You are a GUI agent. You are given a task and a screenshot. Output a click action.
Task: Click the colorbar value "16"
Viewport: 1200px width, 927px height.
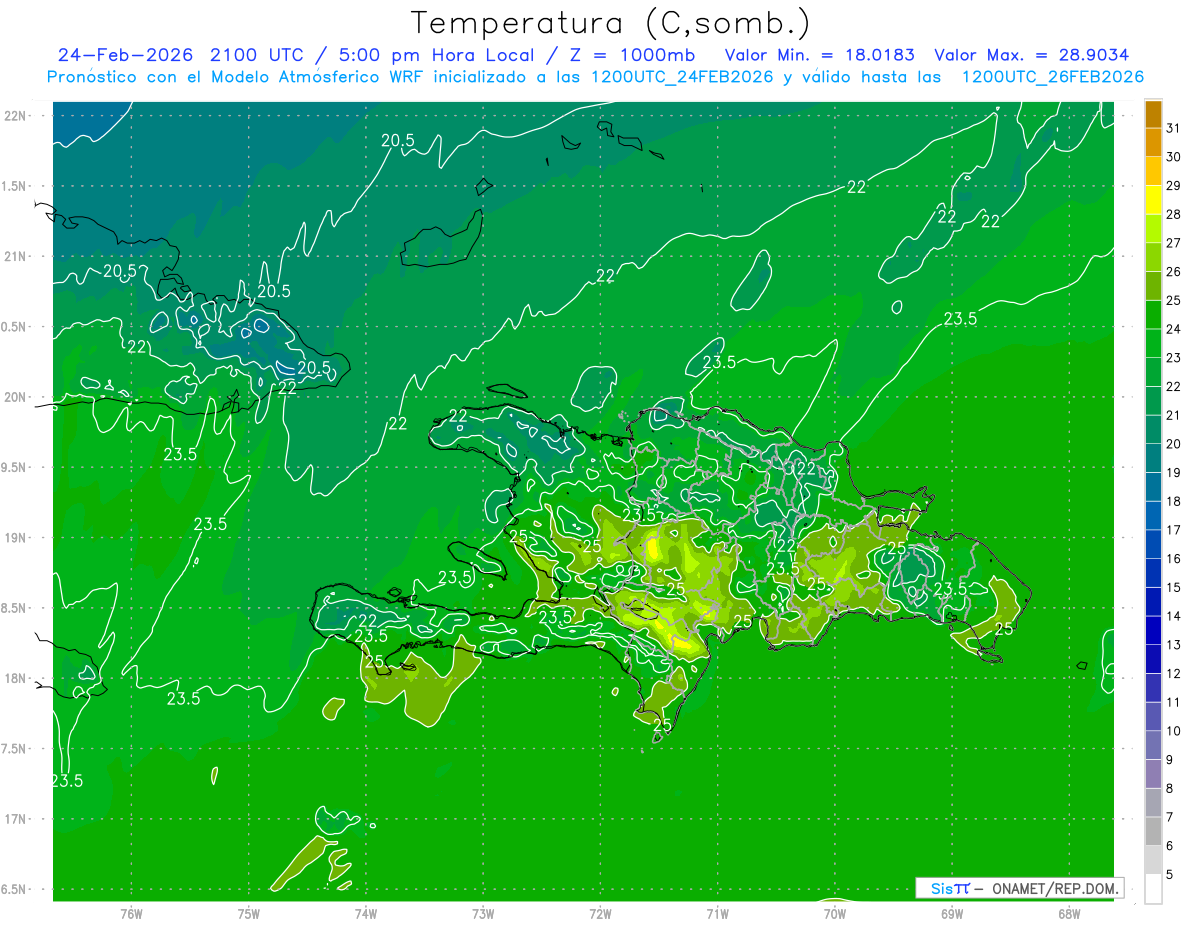[1173, 558]
